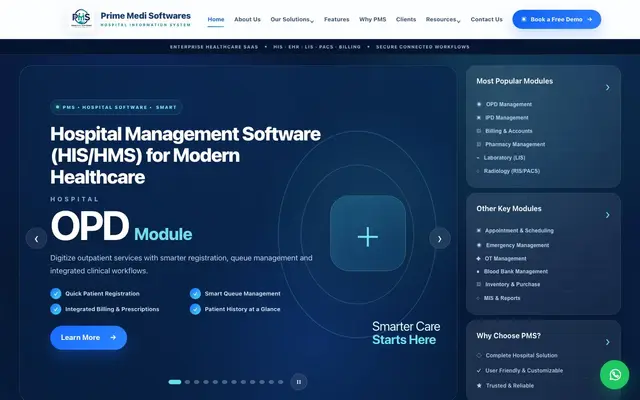Open the Billing & Accounts link
The width and height of the screenshot is (640, 400).
[x=509, y=131]
